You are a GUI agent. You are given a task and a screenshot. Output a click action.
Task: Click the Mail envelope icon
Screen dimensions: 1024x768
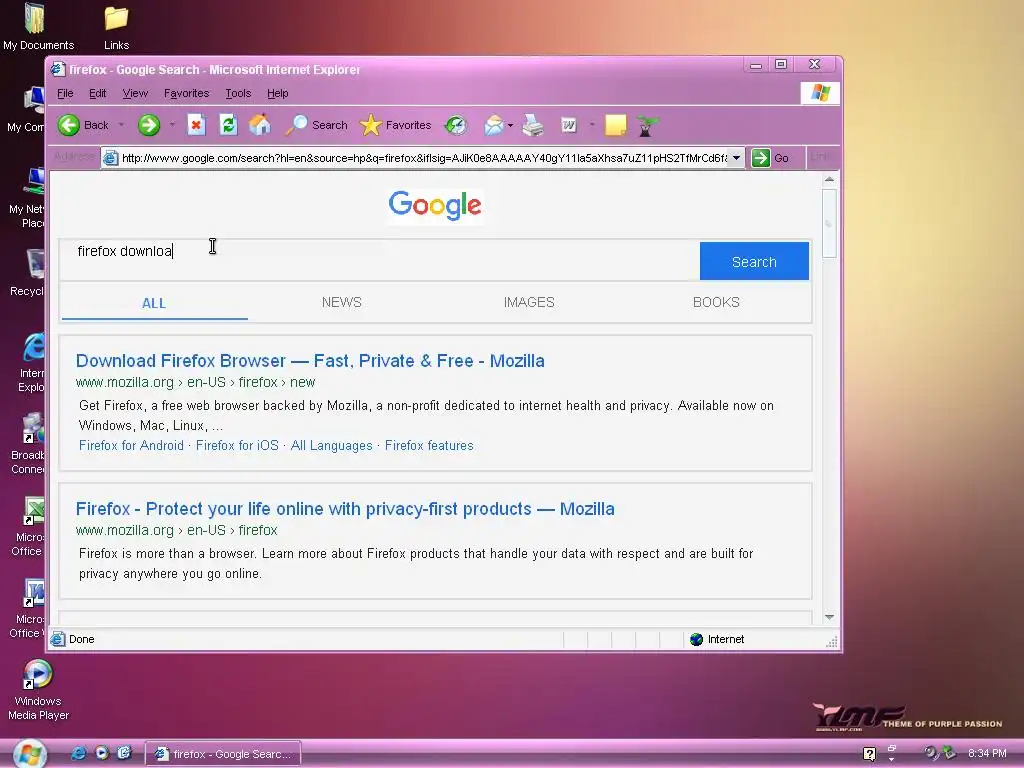[x=494, y=125]
